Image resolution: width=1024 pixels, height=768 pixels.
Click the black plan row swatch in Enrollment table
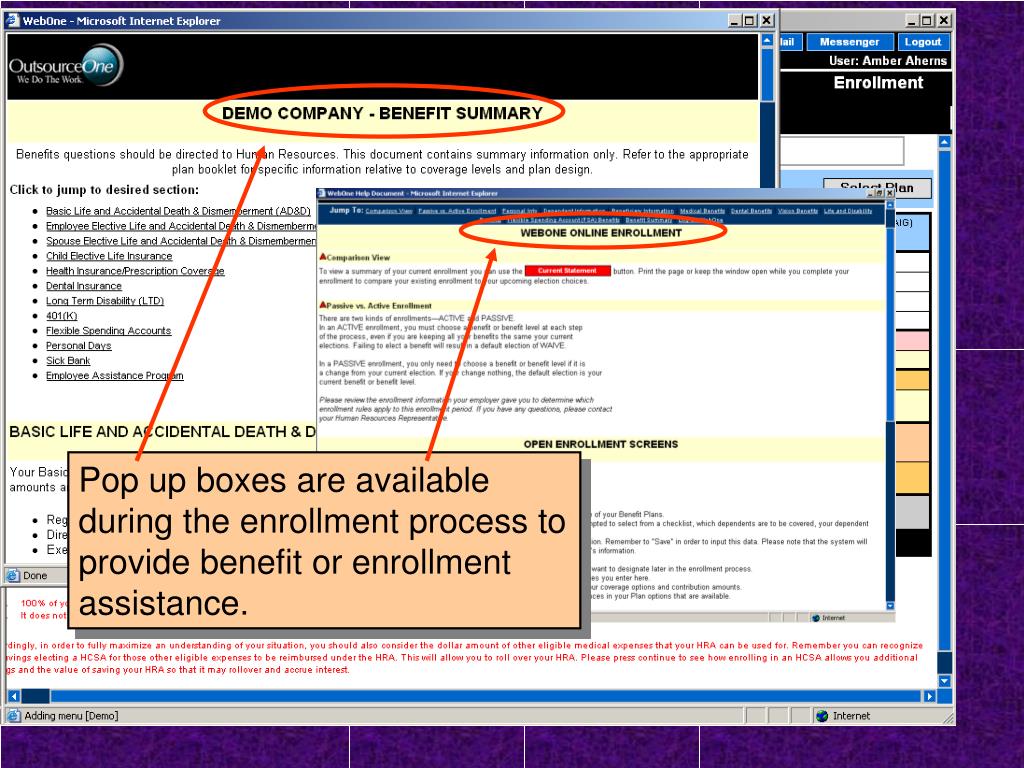click(912, 543)
